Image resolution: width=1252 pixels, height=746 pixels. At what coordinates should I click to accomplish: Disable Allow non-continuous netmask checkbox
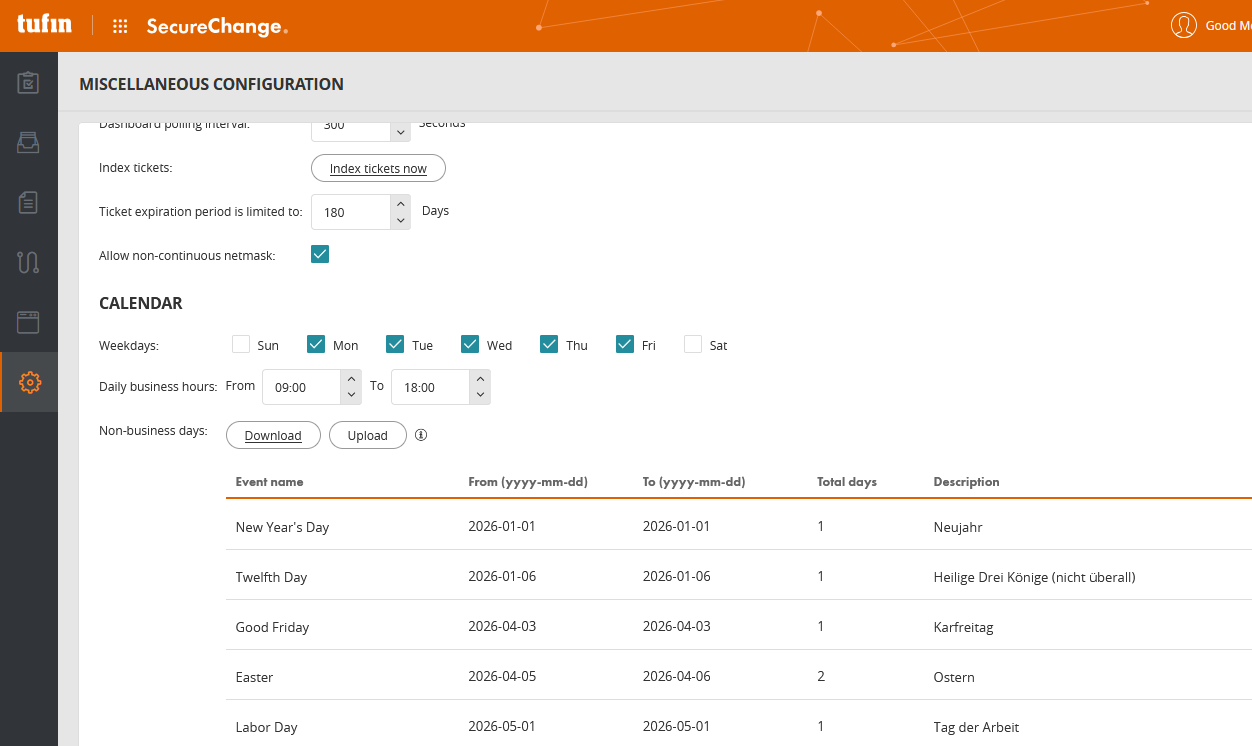point(320,254)
